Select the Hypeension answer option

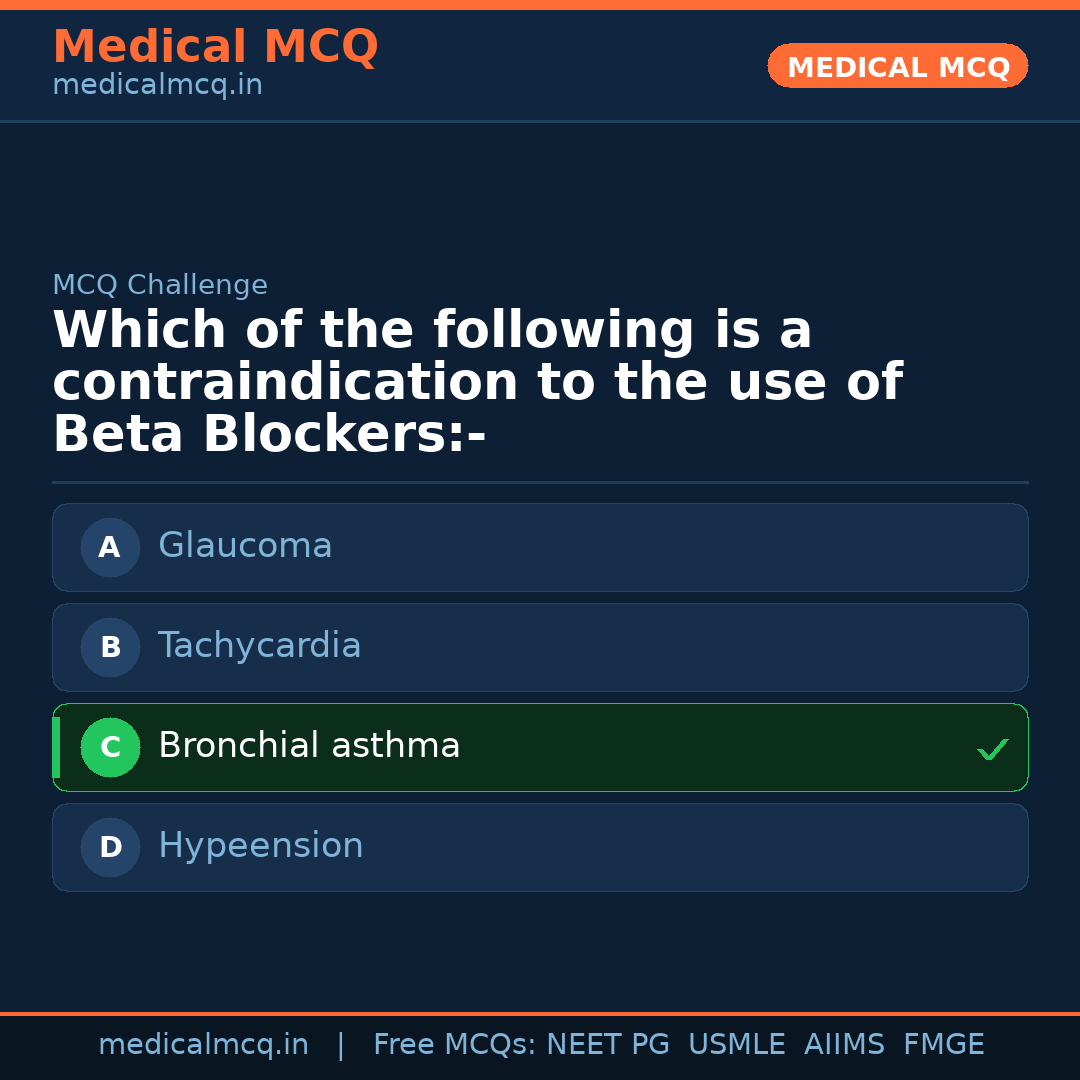540,847
